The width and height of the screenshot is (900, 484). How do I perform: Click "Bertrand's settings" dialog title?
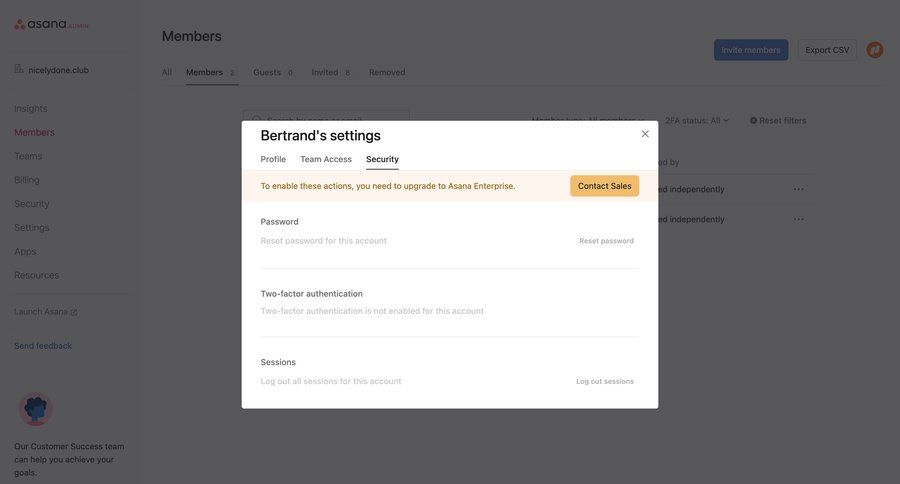pyautogui.click(x=320, y=135)
